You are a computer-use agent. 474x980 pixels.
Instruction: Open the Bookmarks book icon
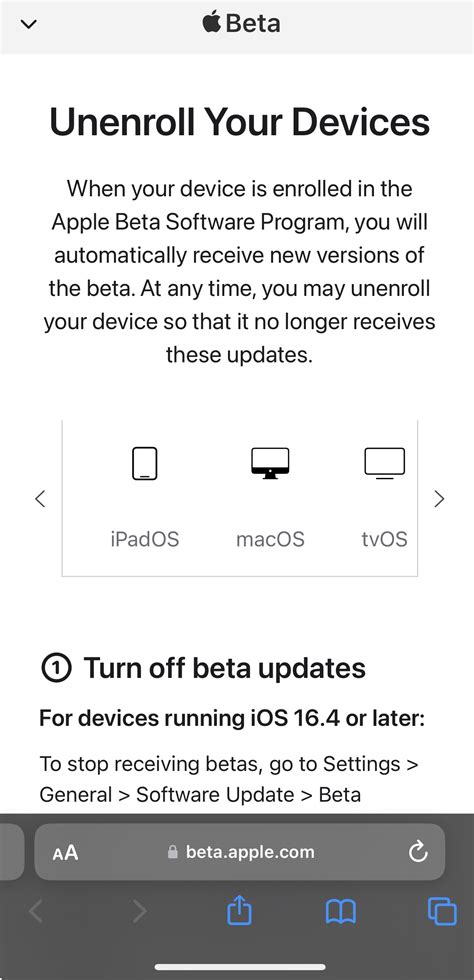tap(341, 912)
